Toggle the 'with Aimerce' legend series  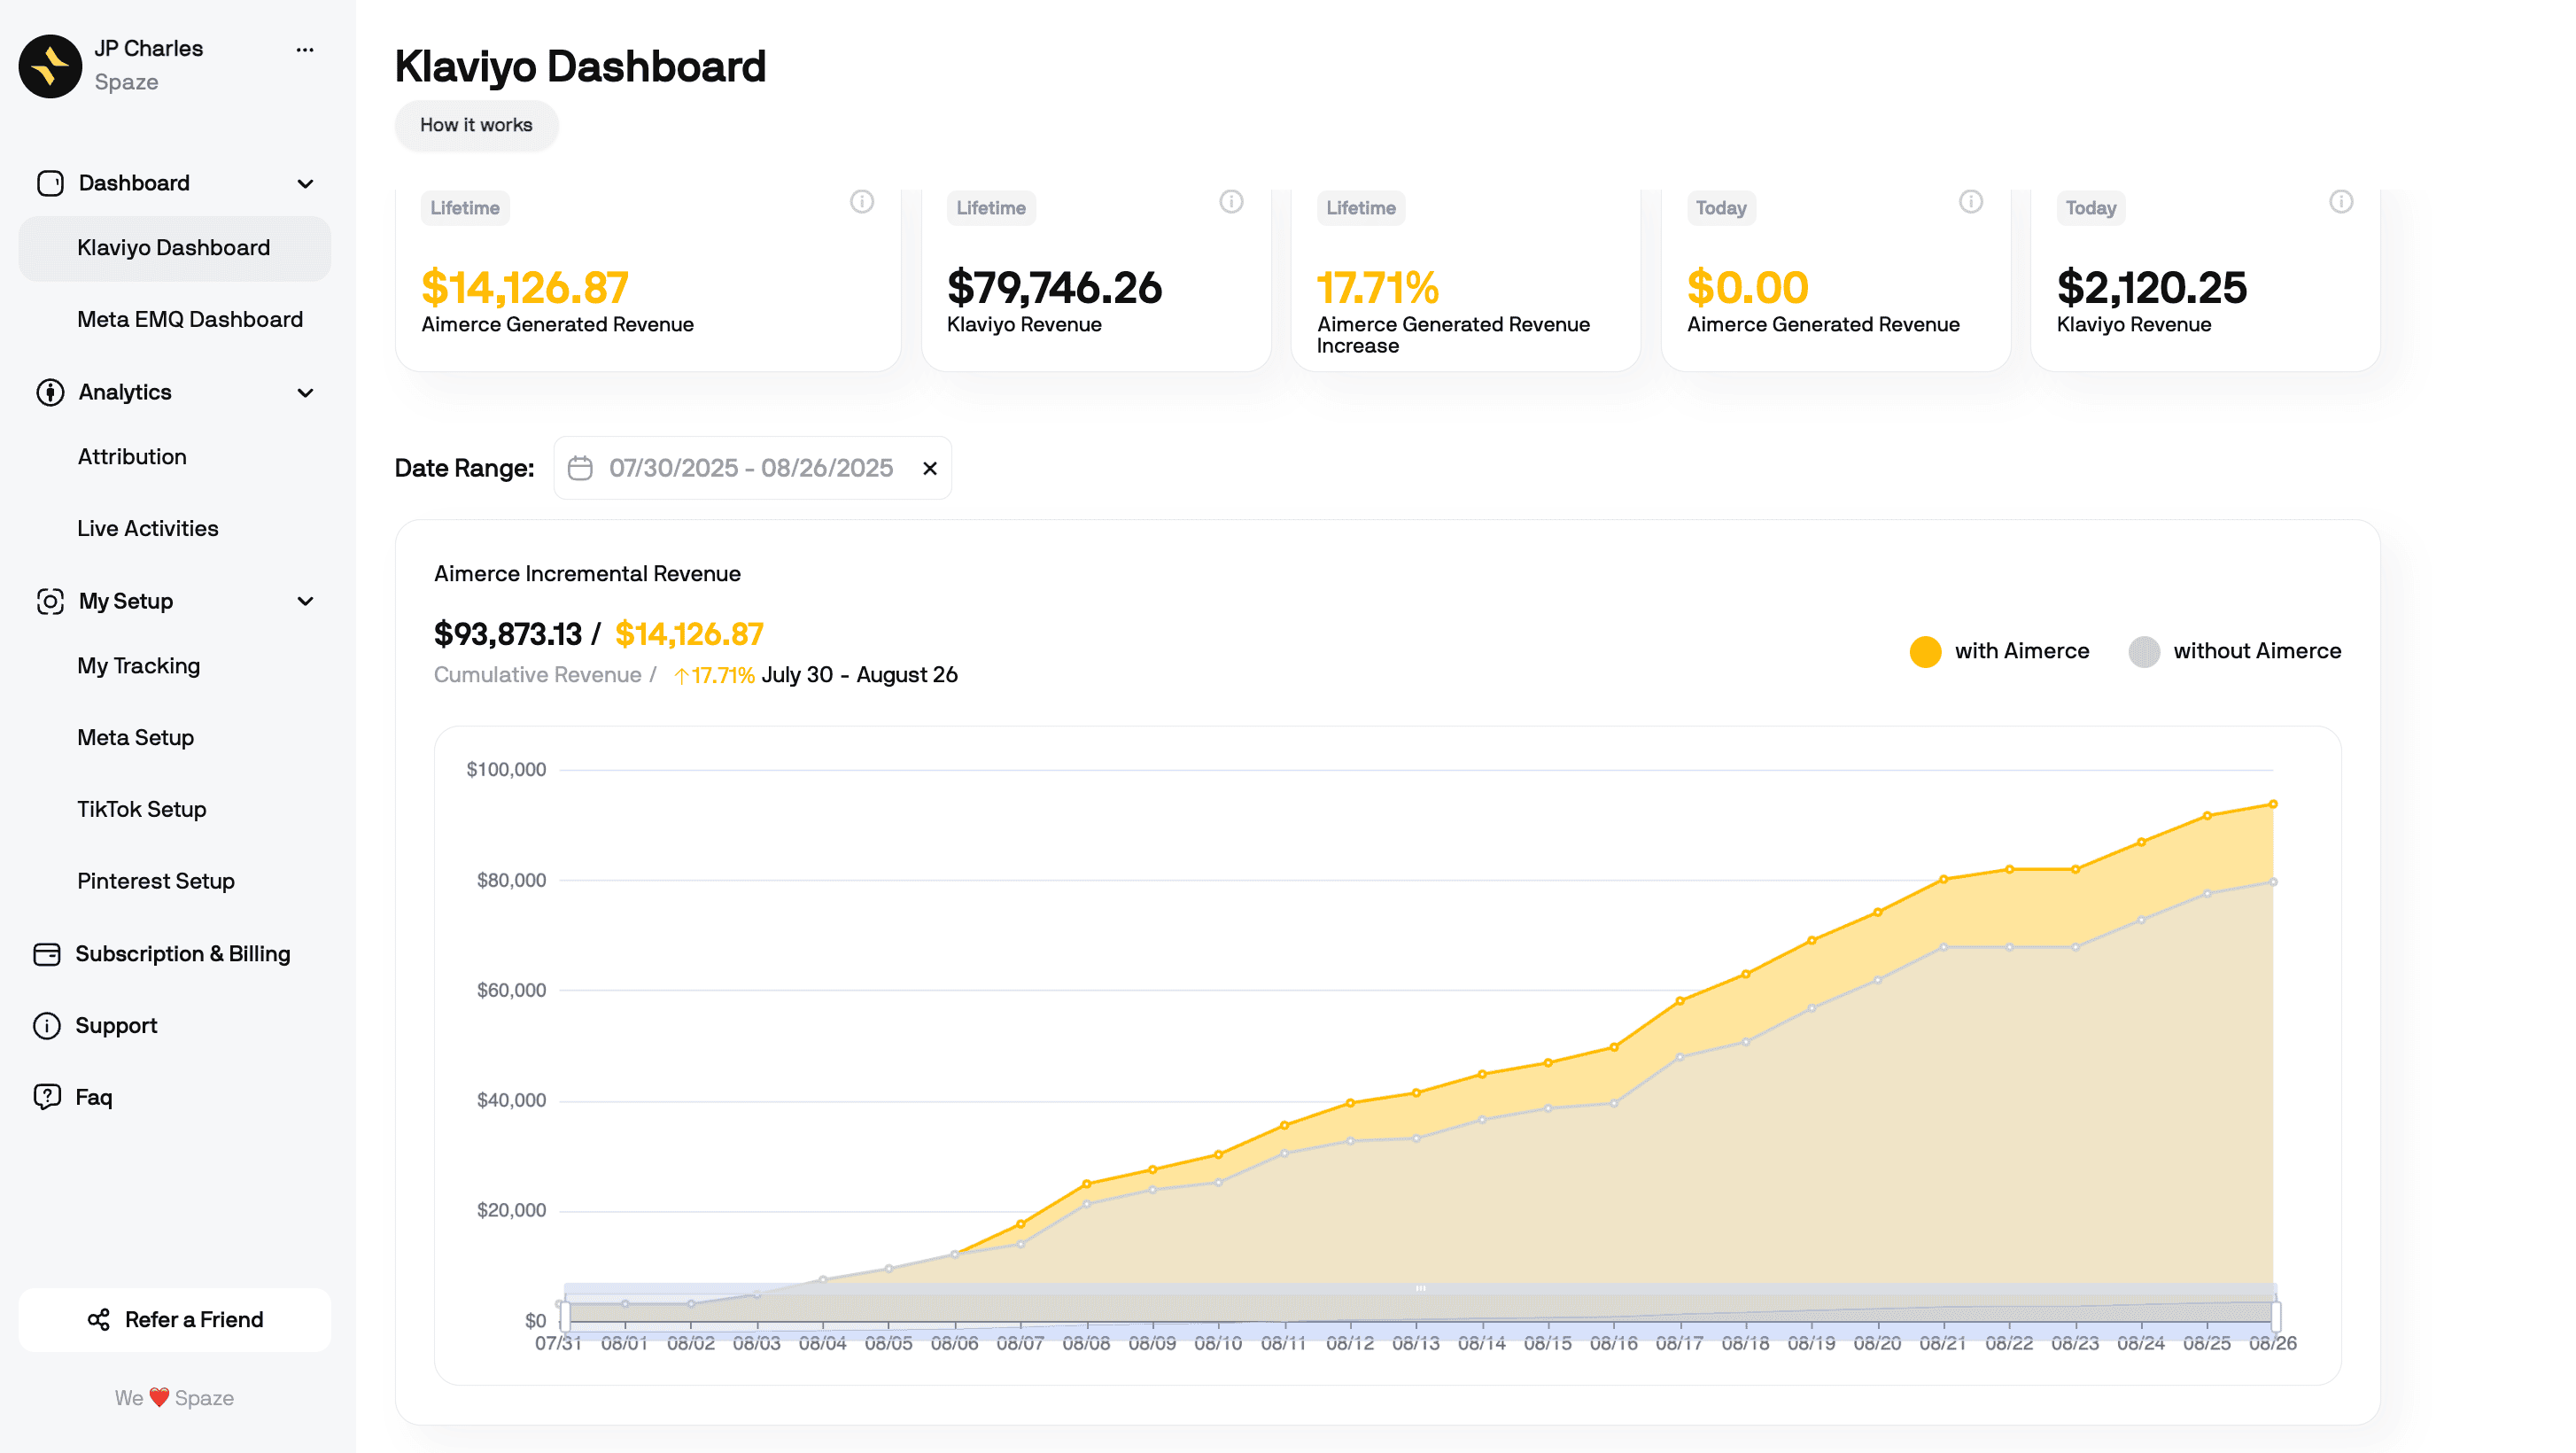tap(1999, 651)
